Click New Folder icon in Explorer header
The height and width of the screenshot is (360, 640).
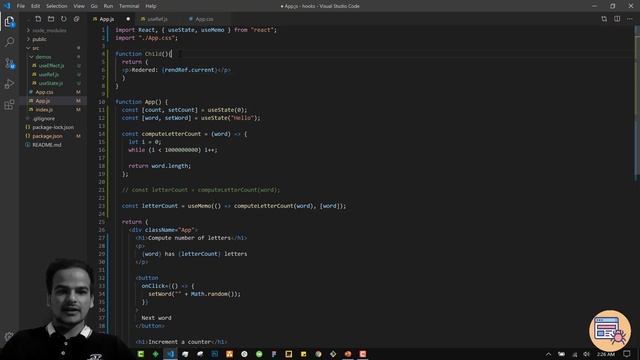(51, 19)
